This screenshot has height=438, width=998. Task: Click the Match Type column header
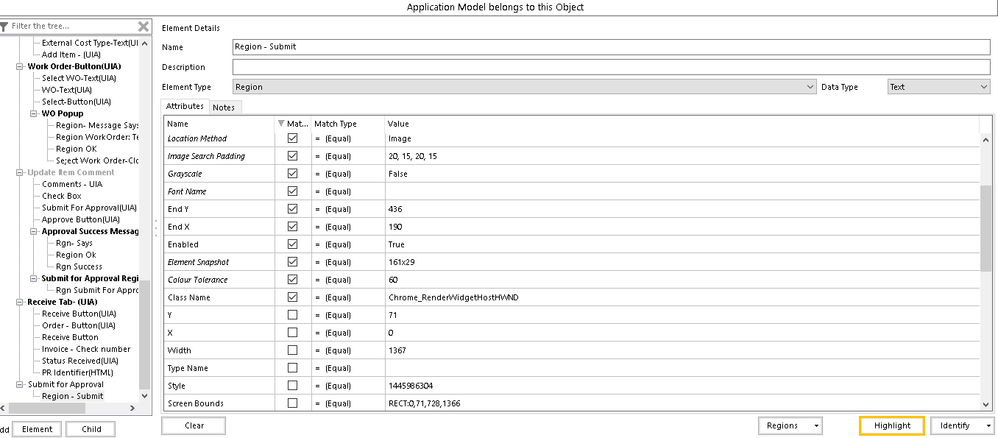click(348, 124)
